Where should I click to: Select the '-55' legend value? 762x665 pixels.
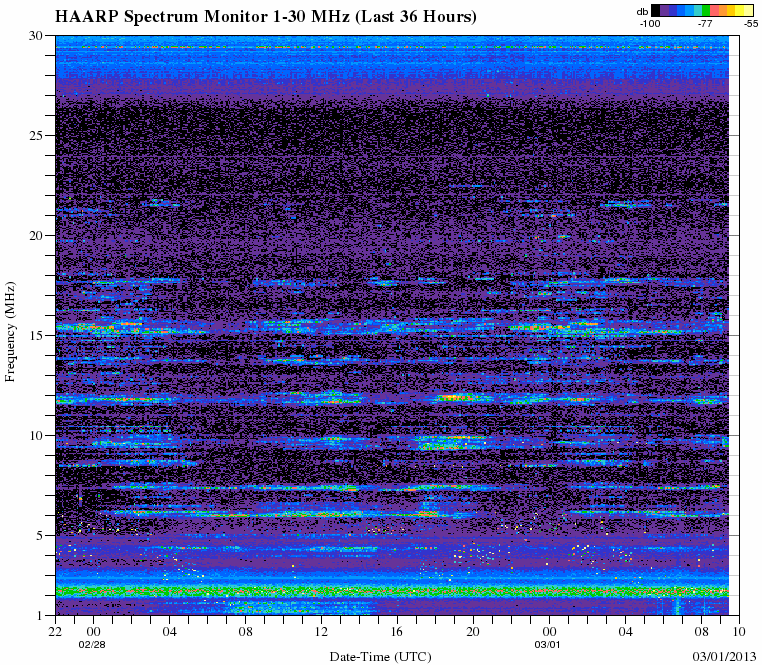(x=751, y=23)
